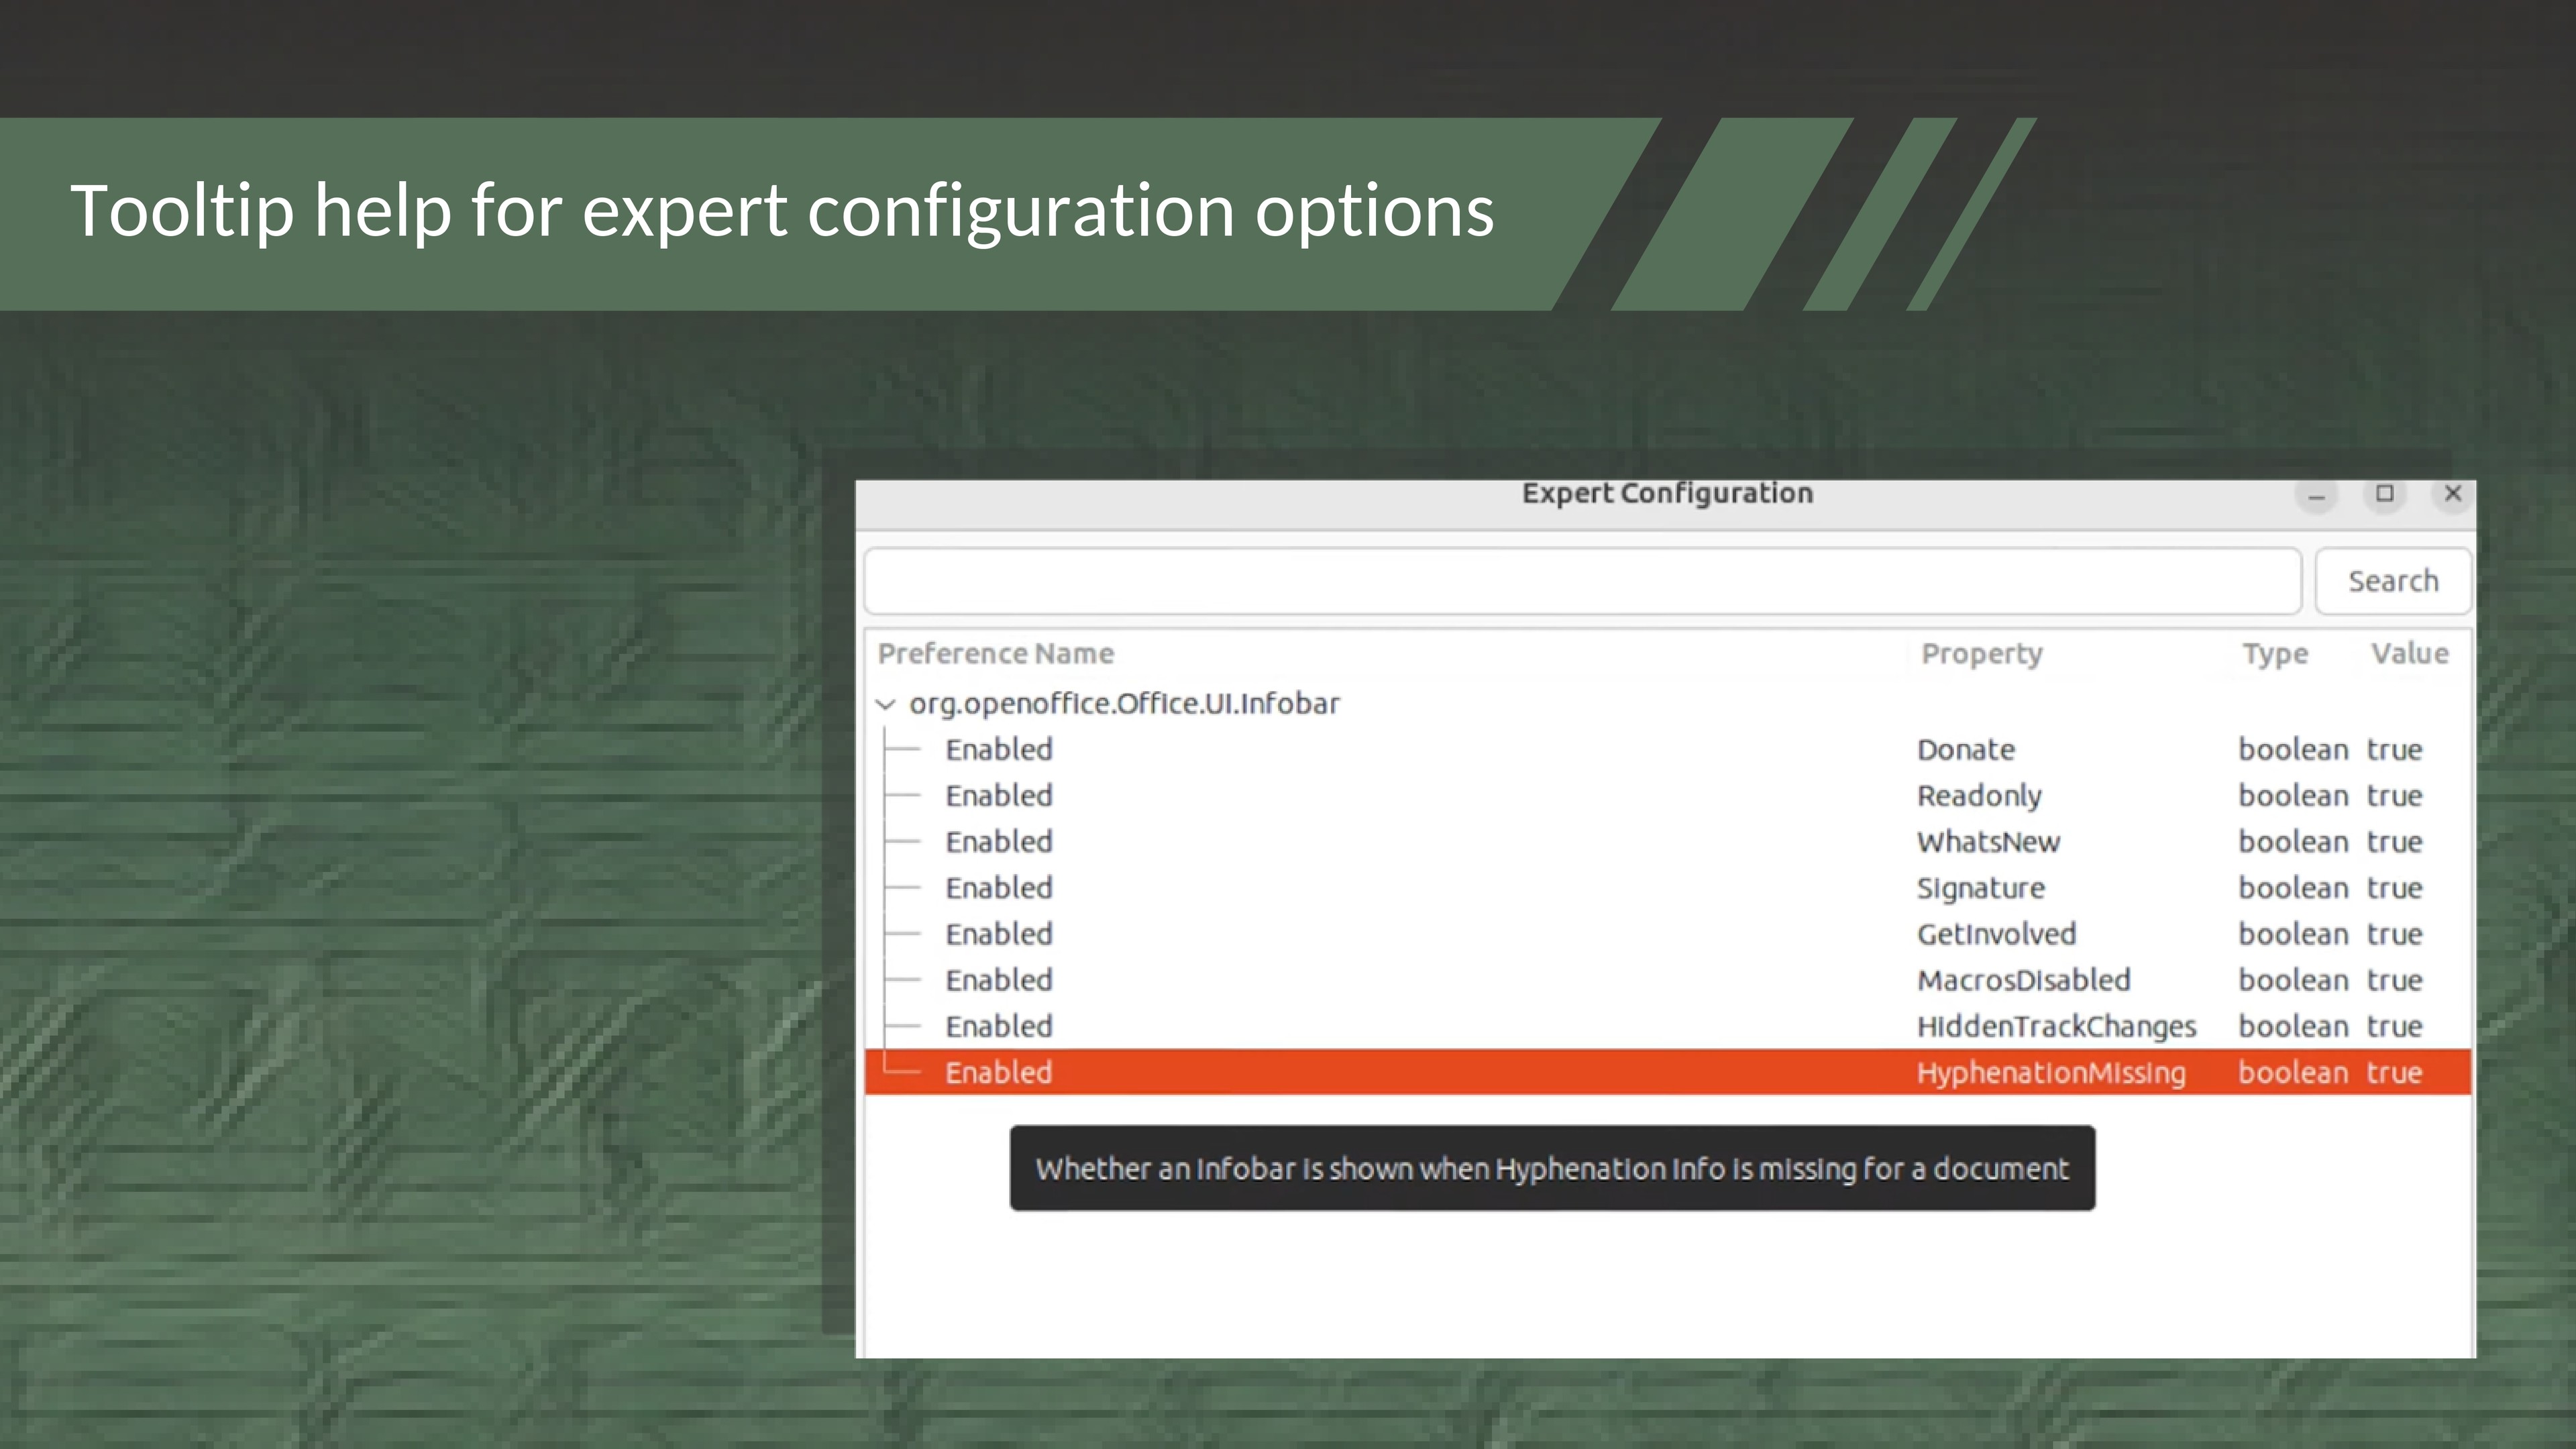Image resolution: width=2576 pixels, height=1449 pixels.
Task: Collapse the org.openoffice.Office.UI.Infobar tree node
Action: pos(885,704)
